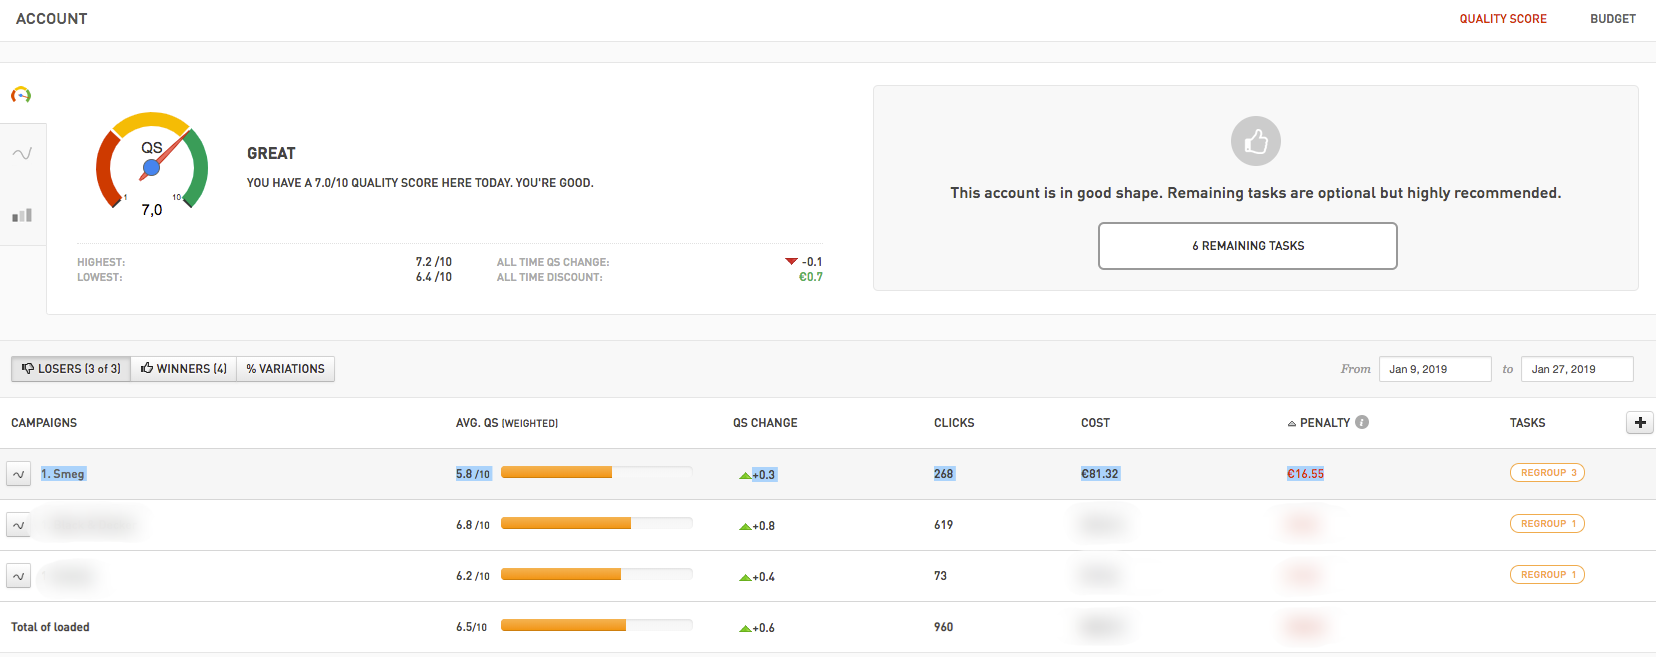Expand trend chart for the 6.2/10 campaign row

18,576
